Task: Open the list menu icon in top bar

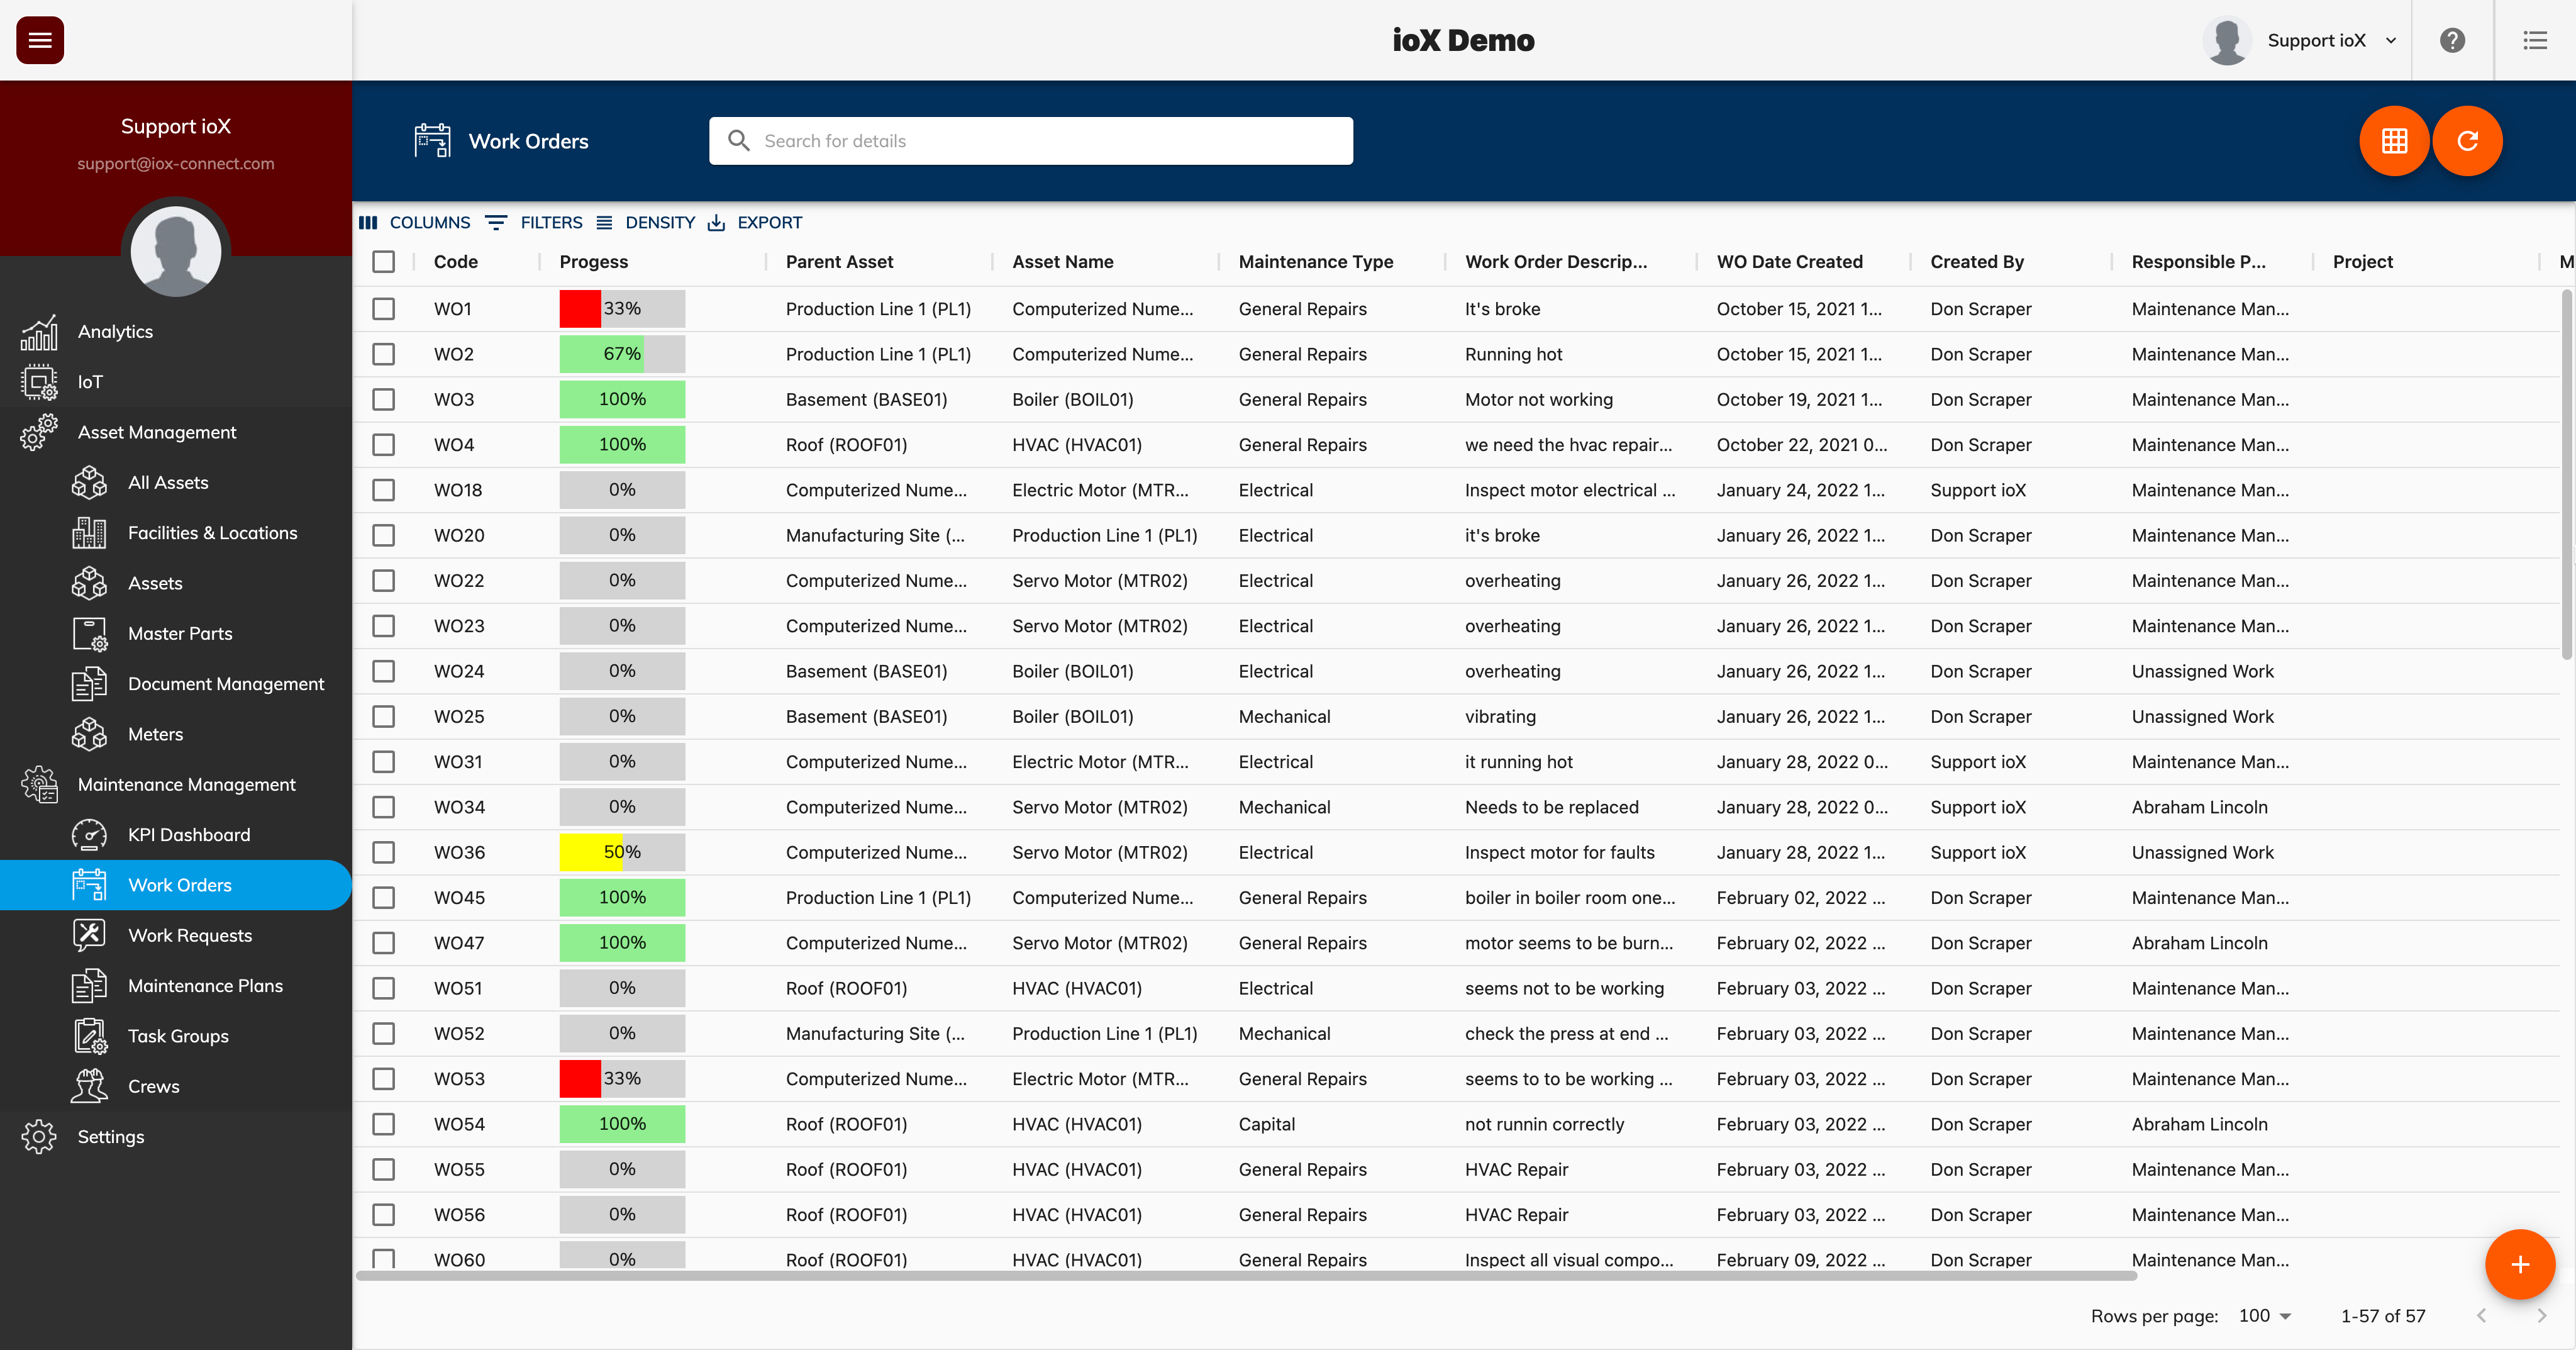Action: pyautogui.click(x=2535, y=40)
